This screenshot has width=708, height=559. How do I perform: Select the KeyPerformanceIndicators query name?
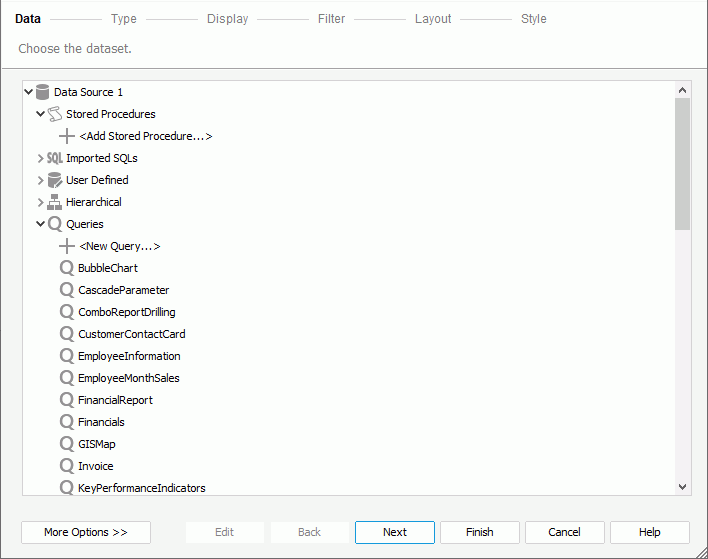pyautogui.click(x=142, y=488)
